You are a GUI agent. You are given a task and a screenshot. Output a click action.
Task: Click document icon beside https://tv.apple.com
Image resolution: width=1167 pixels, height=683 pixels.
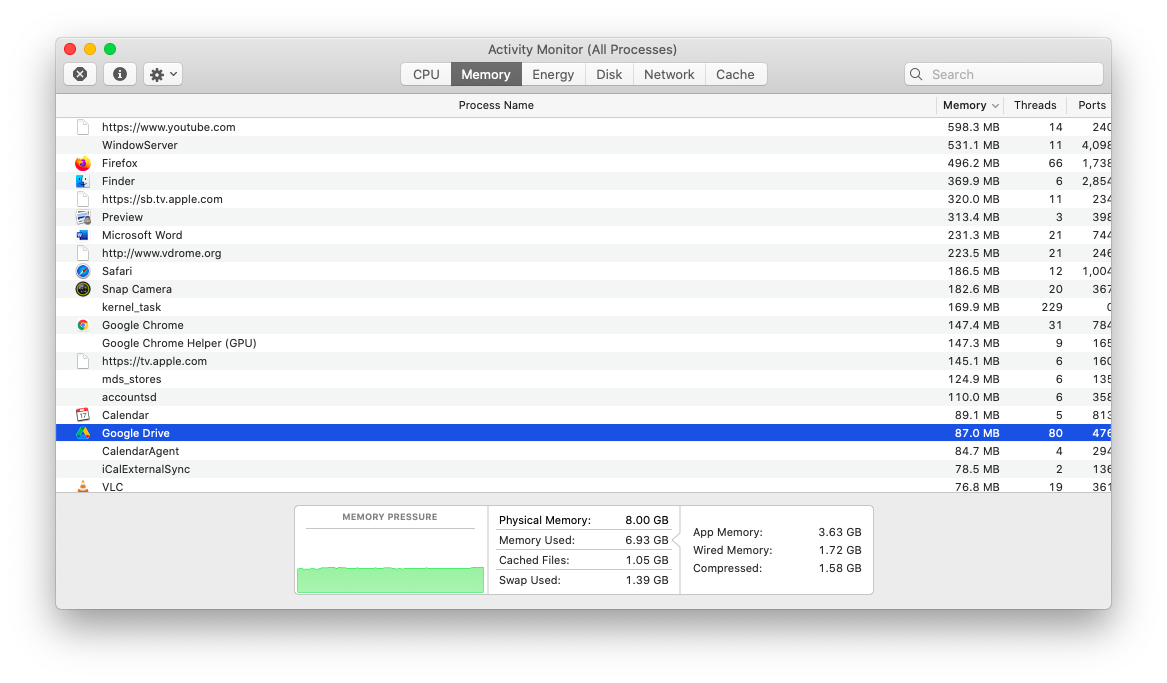tap(83, 362)
